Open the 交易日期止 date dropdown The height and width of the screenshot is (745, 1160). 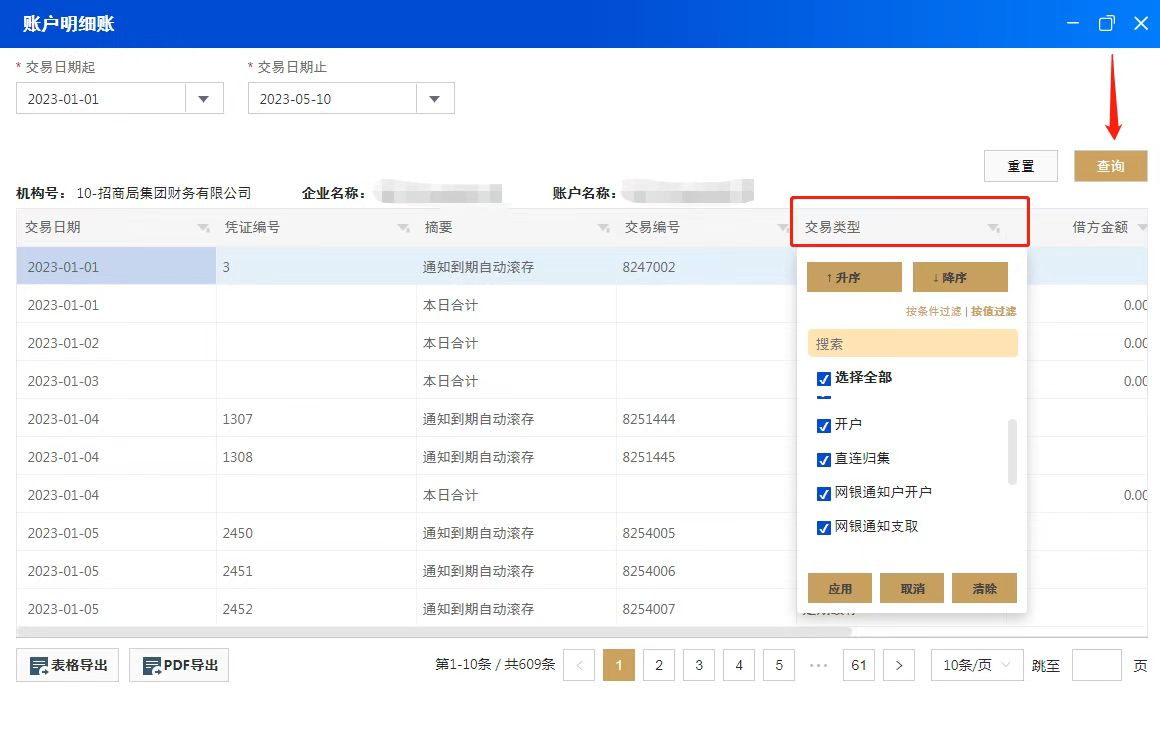pos(435,99)
